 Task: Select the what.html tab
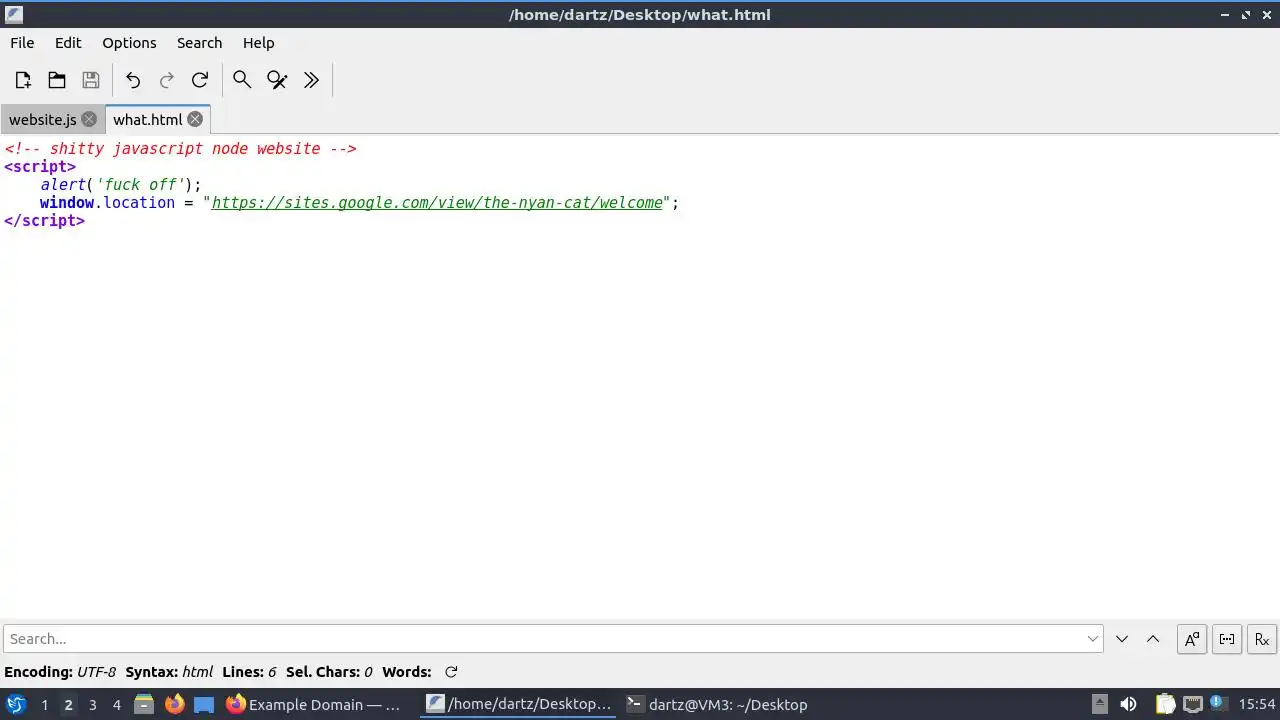(x=147, y=119)
